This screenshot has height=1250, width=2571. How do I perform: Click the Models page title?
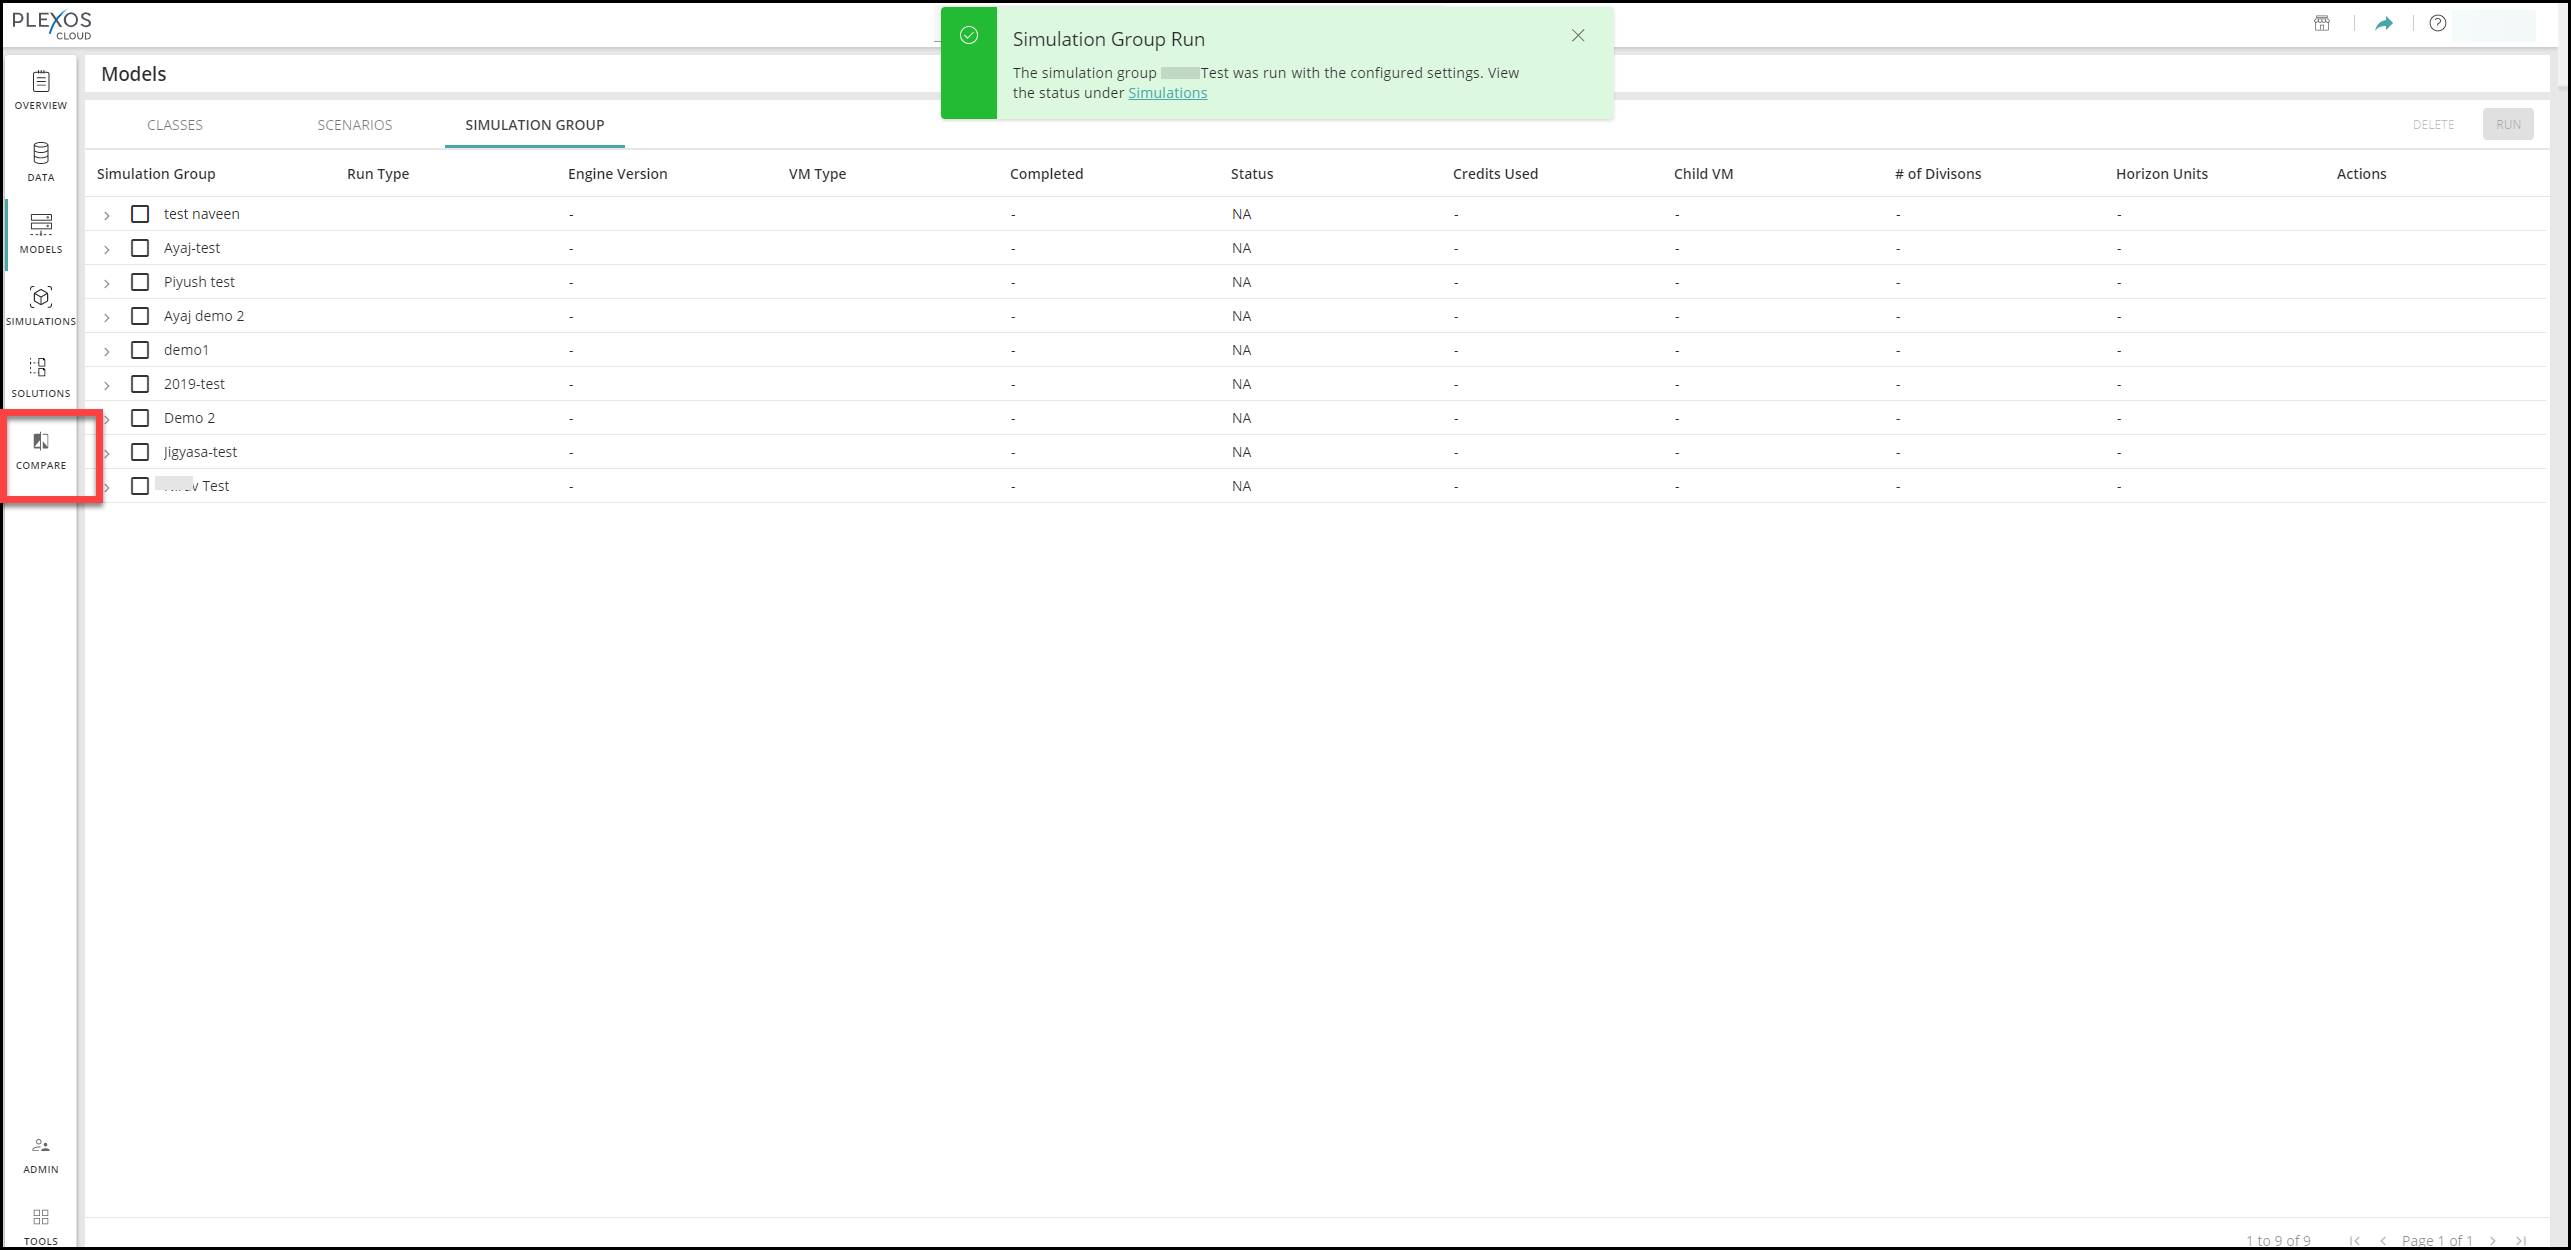click(x=134, y=74)
